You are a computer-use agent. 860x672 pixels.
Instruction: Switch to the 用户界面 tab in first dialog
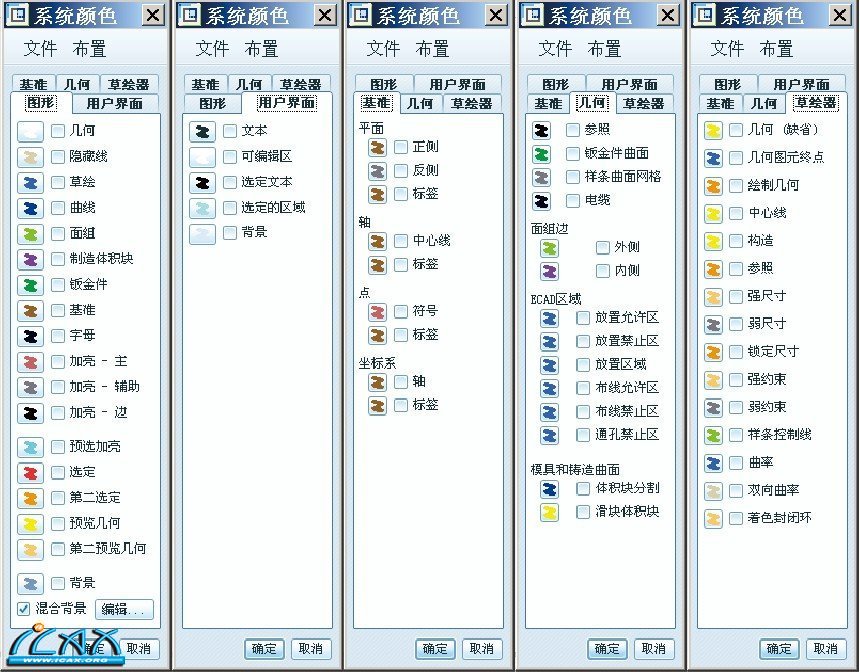[x=113, y=103]
